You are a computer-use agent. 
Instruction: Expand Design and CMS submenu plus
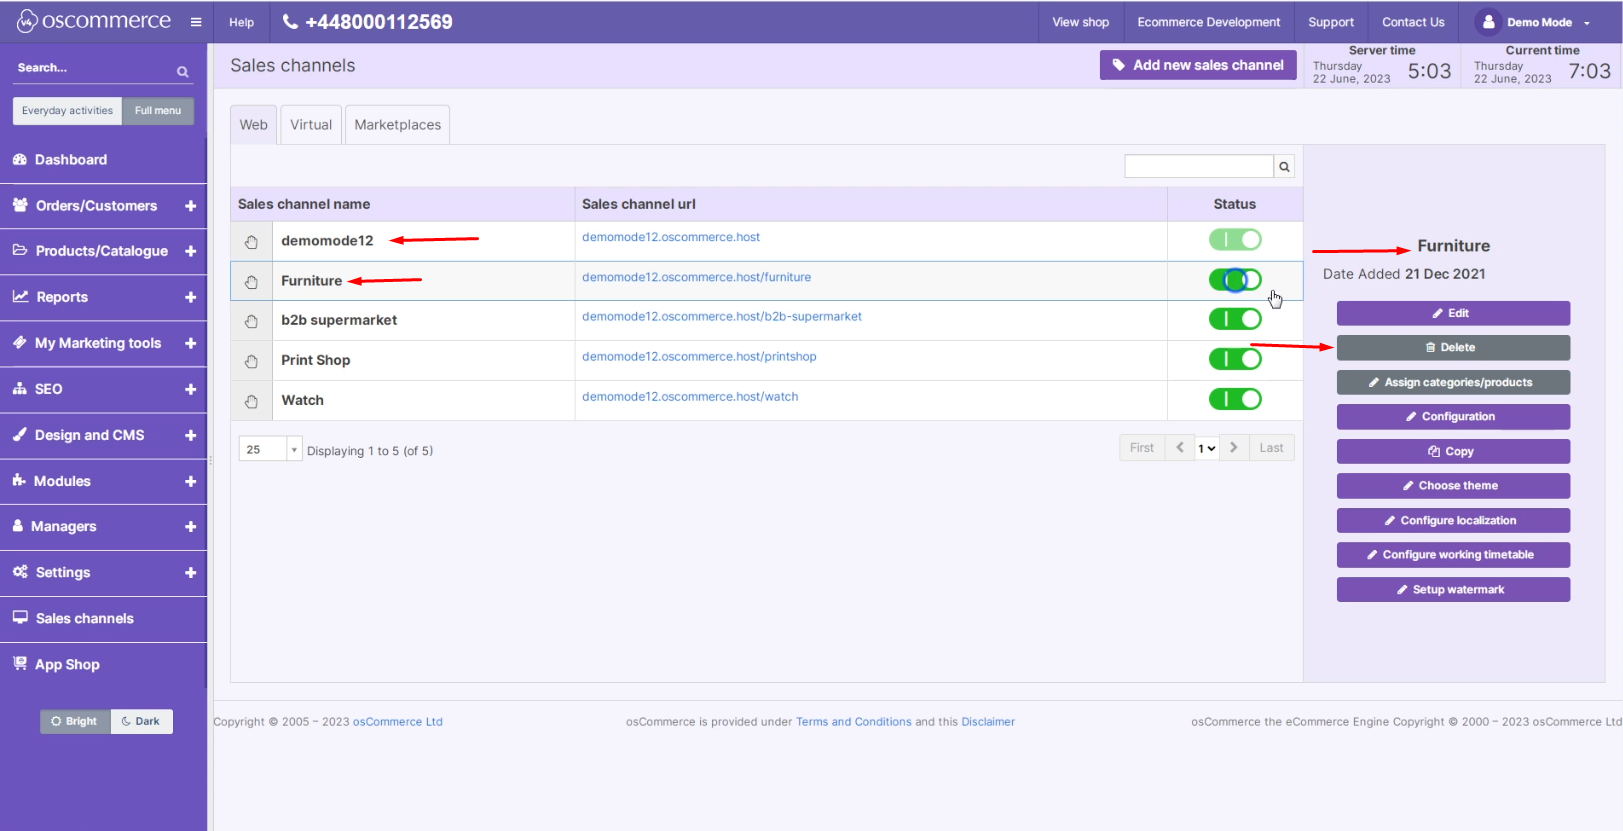[x=190, y=435]
